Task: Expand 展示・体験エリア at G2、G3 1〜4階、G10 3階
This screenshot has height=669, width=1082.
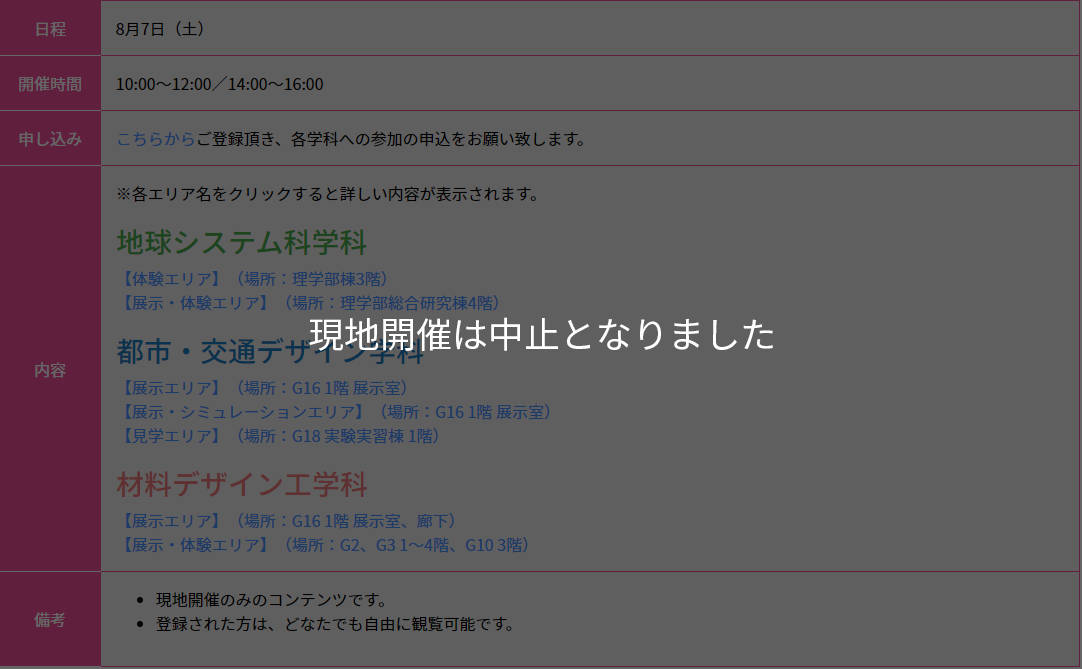Action: click(x=323, y=544)
